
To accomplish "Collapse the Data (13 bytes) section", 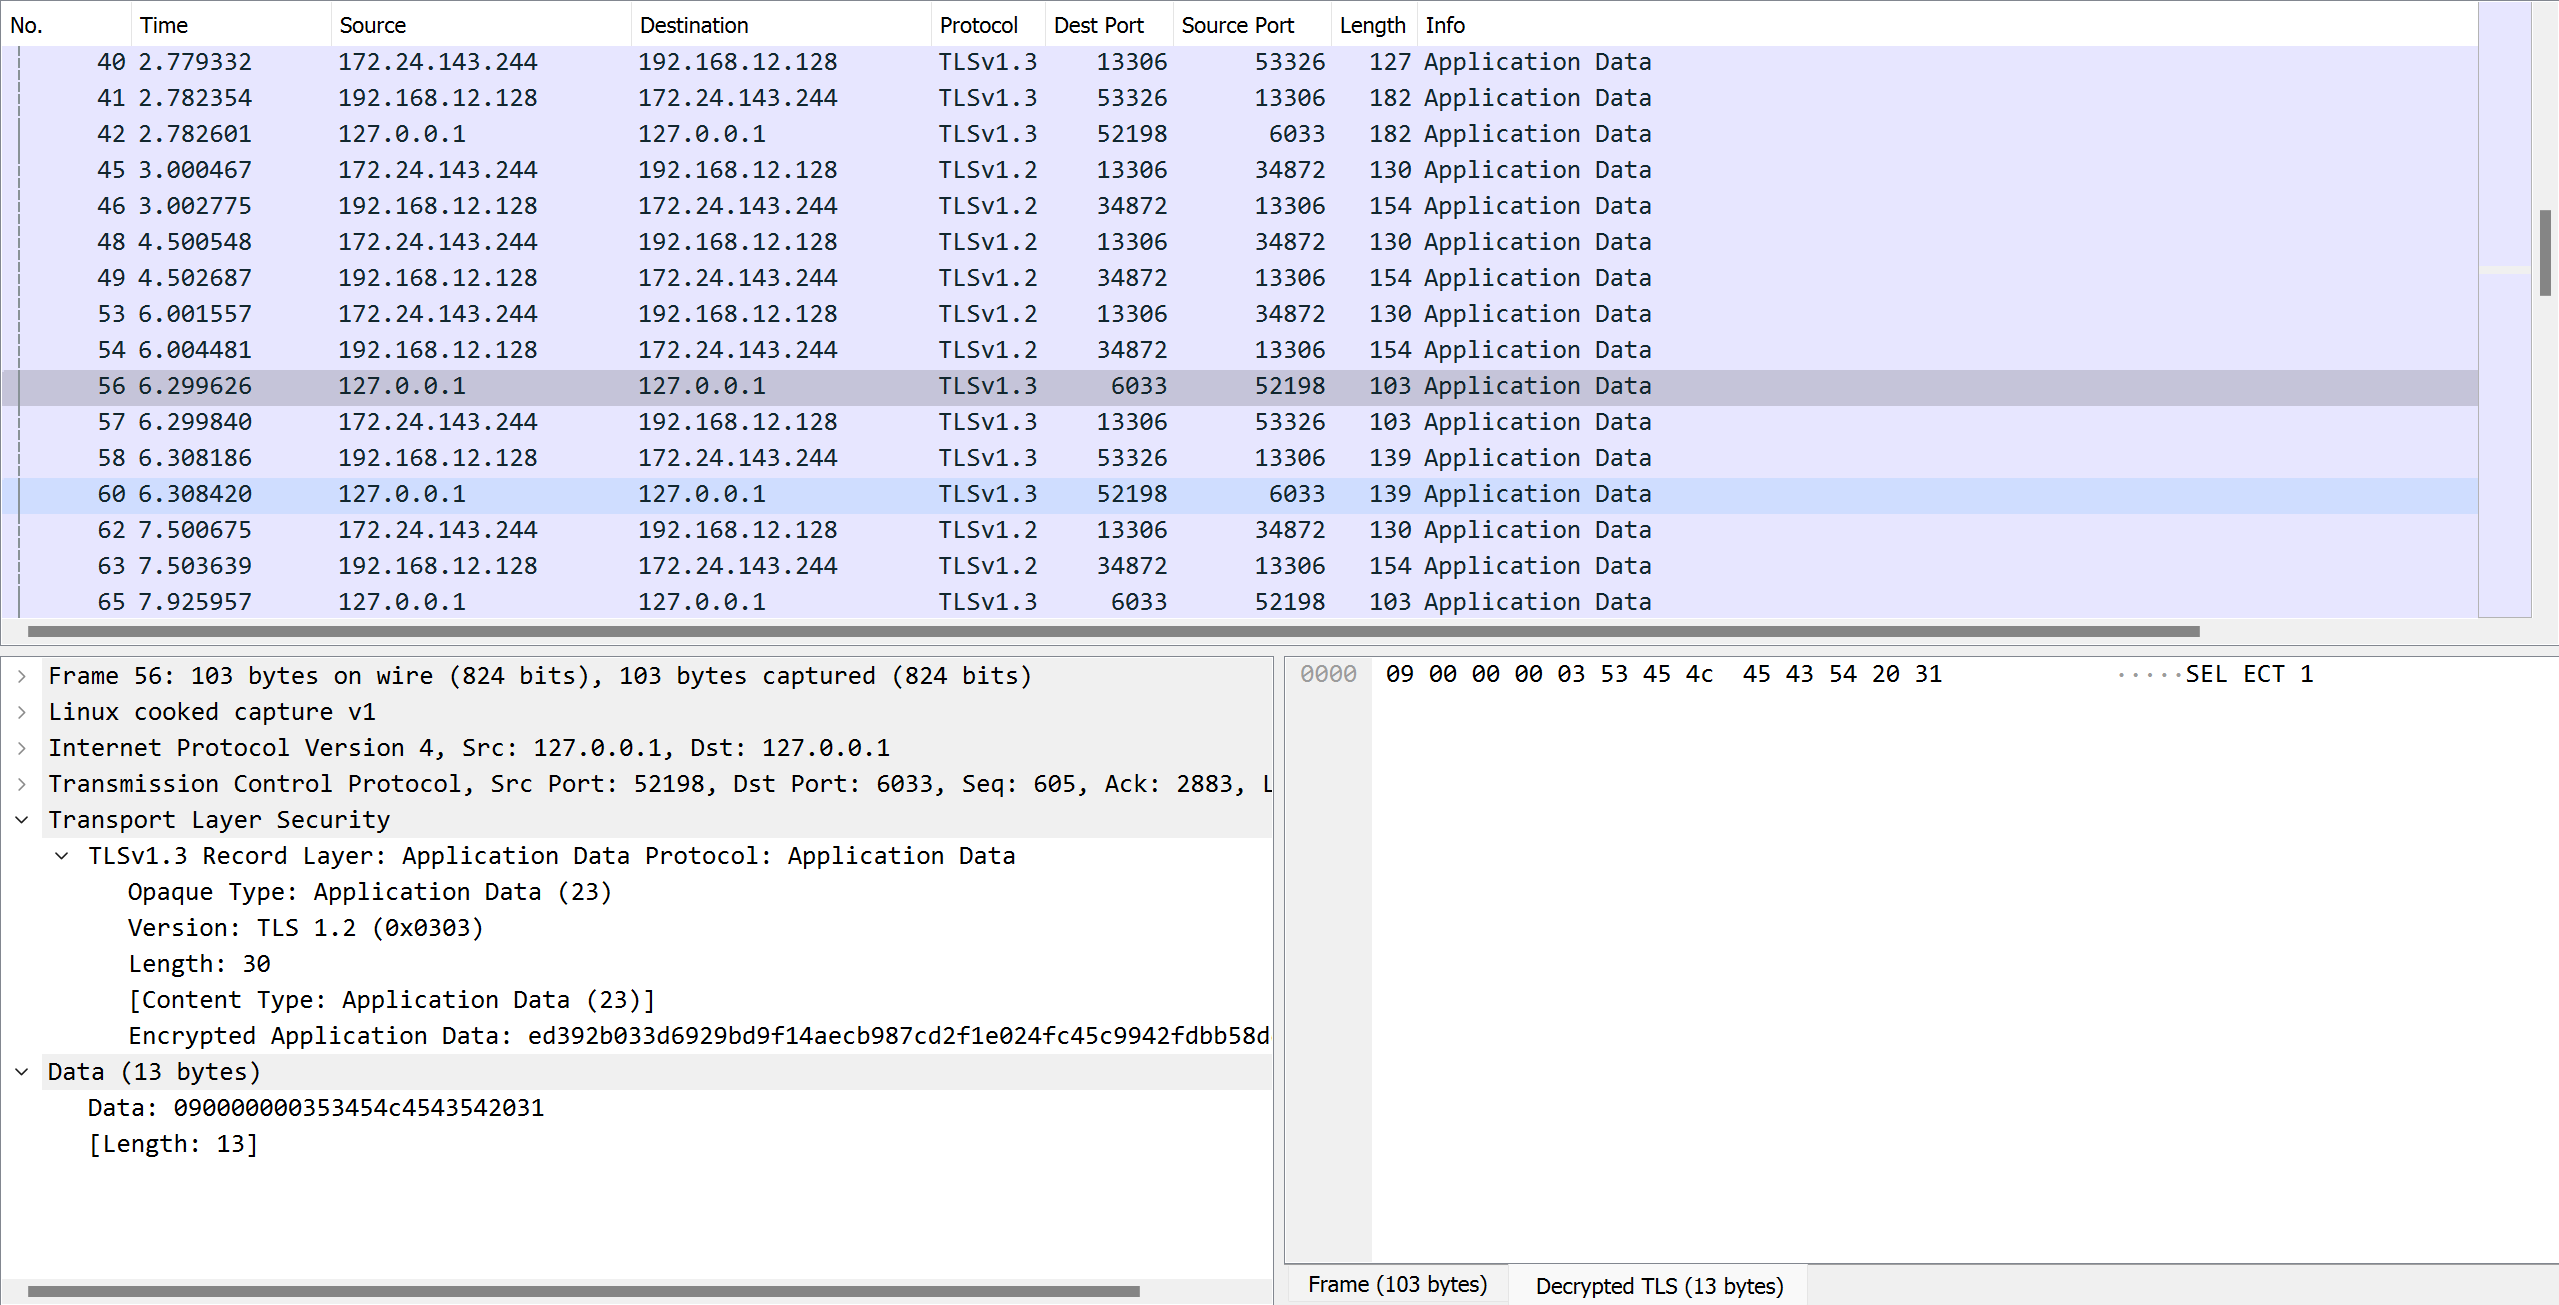I will point(22,1071).
